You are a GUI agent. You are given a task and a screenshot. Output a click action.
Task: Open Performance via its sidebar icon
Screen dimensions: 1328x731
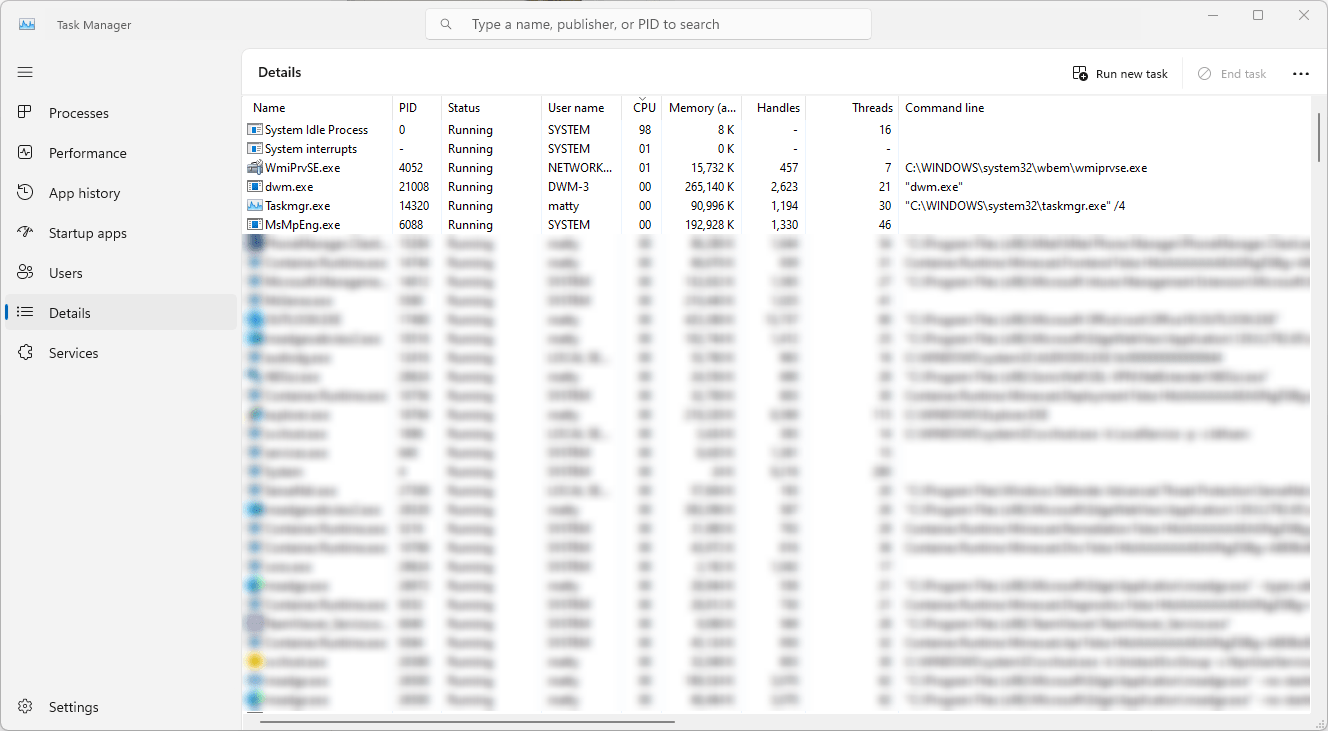(25, 153)
